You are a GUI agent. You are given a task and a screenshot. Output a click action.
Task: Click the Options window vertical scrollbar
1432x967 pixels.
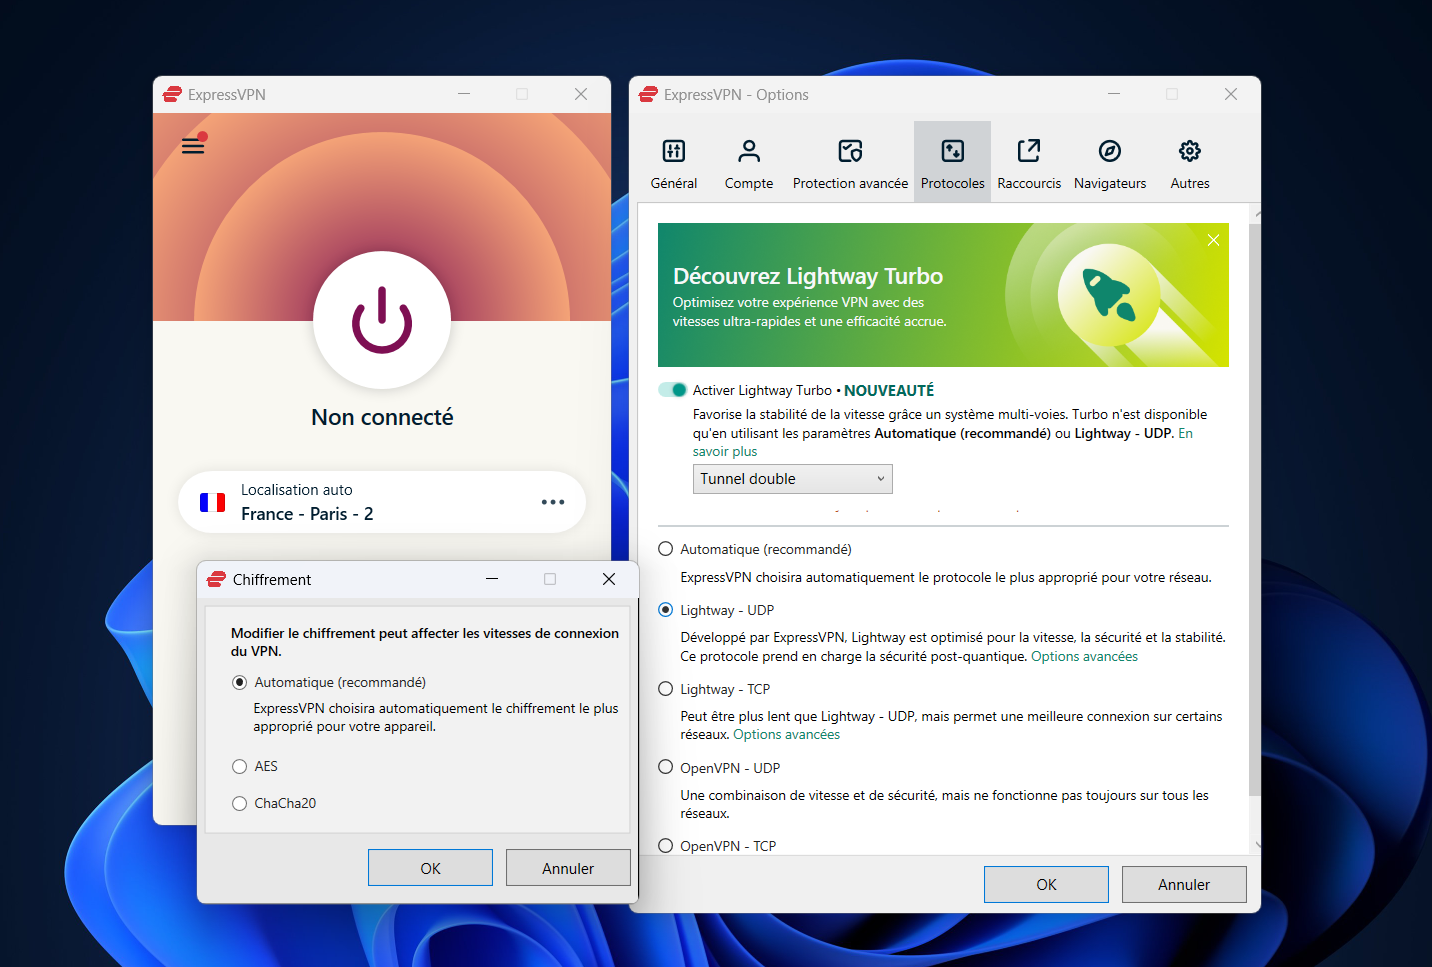click(1255, 500)
